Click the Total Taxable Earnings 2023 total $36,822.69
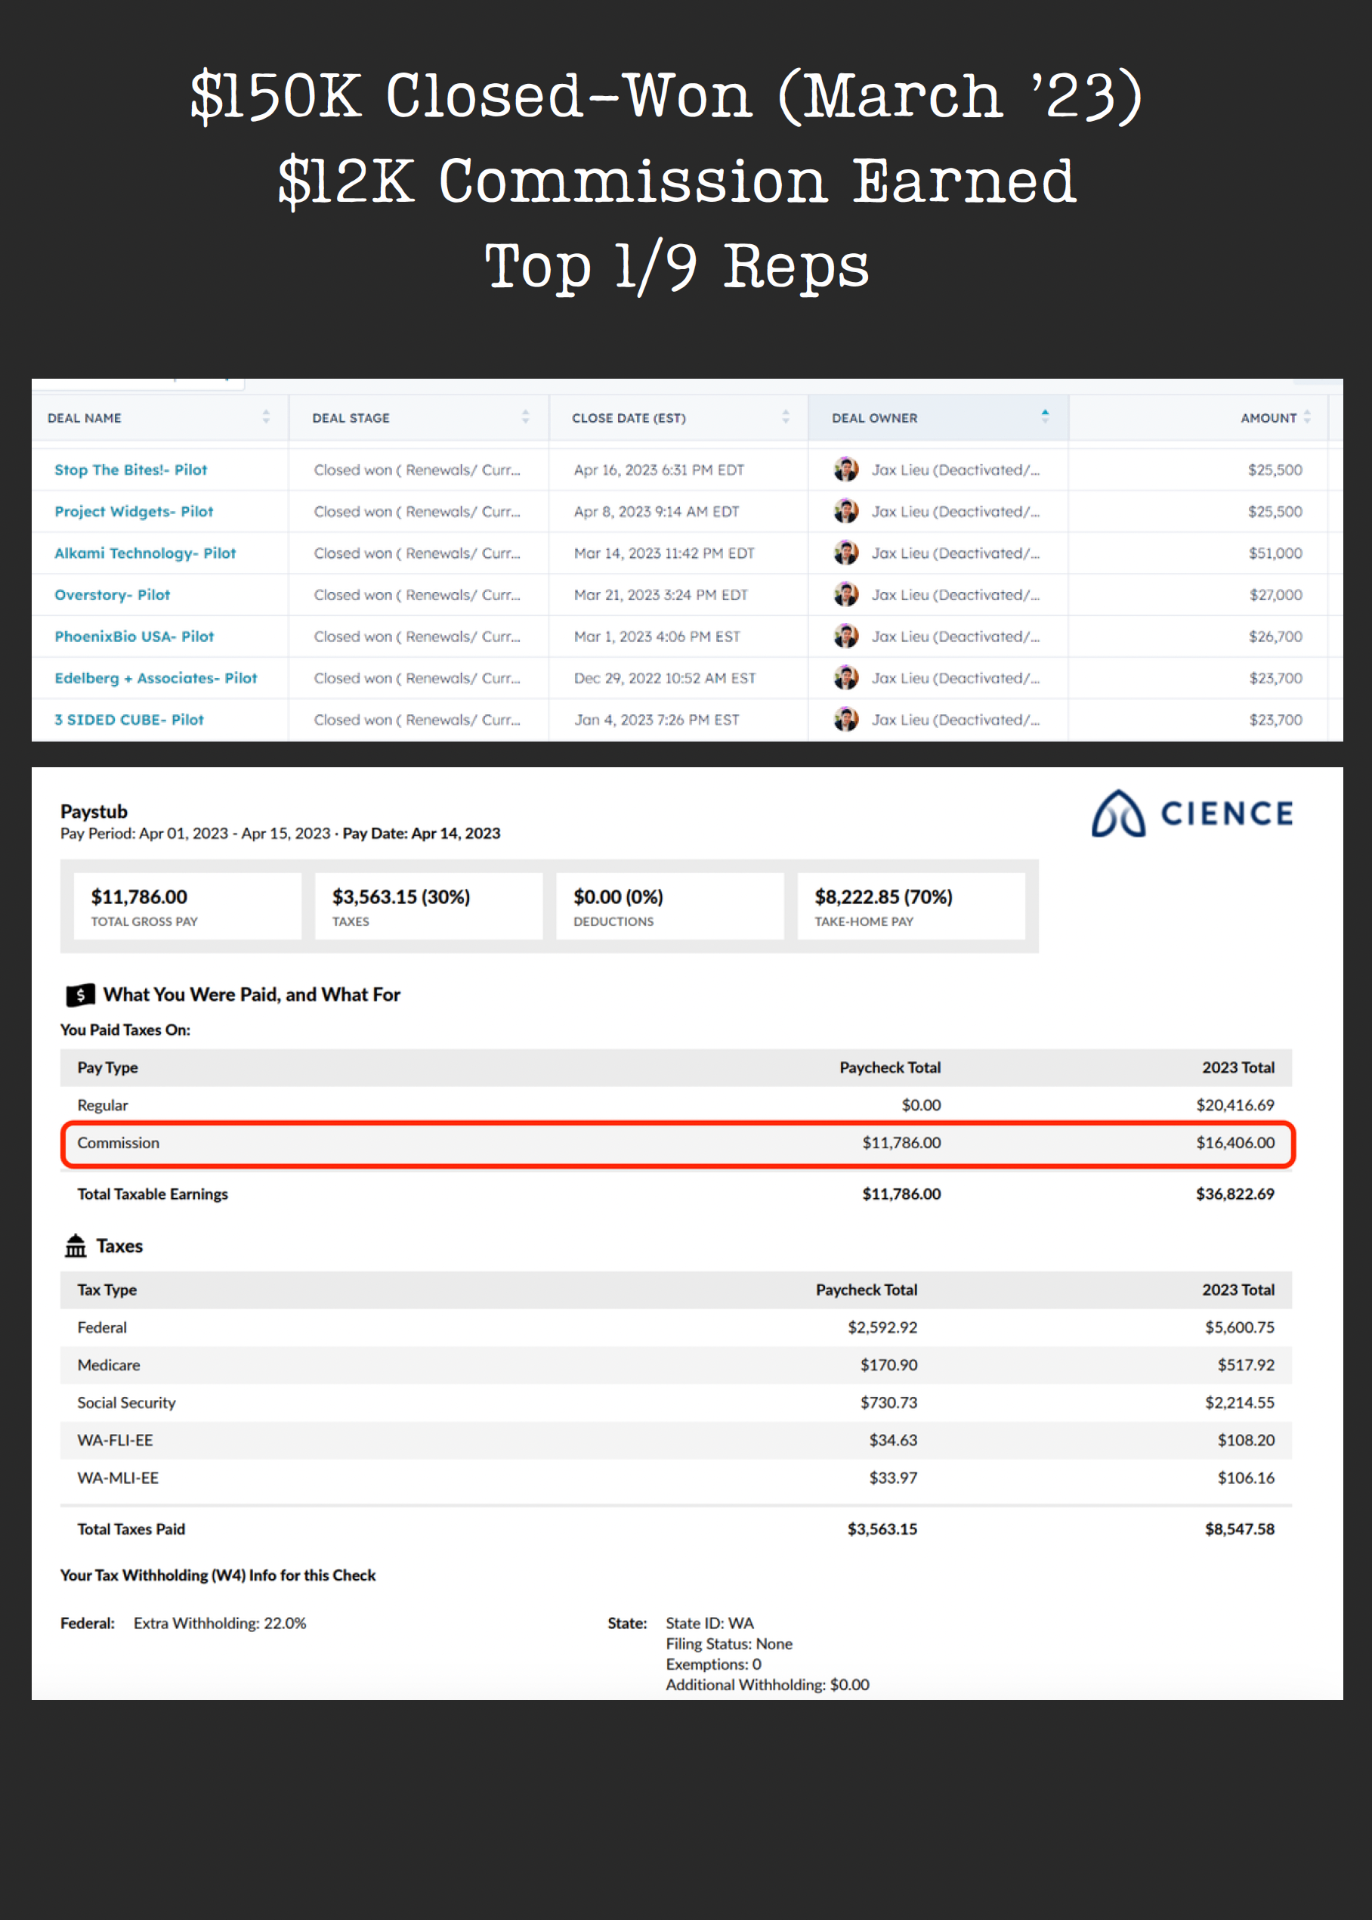Screen dimensions: 1372x1920 (1235, 1194)
